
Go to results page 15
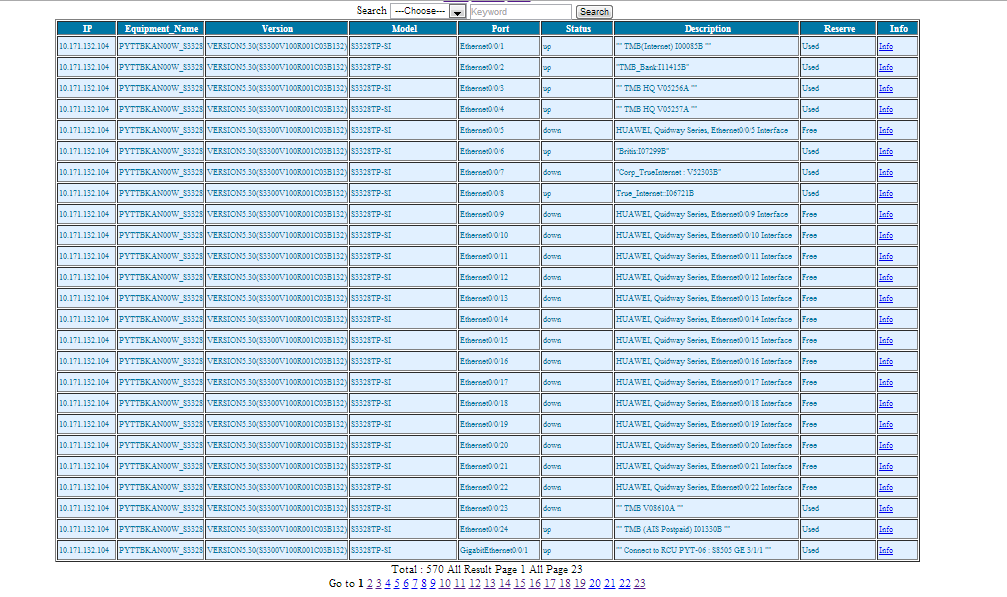(x=520, y=584)
